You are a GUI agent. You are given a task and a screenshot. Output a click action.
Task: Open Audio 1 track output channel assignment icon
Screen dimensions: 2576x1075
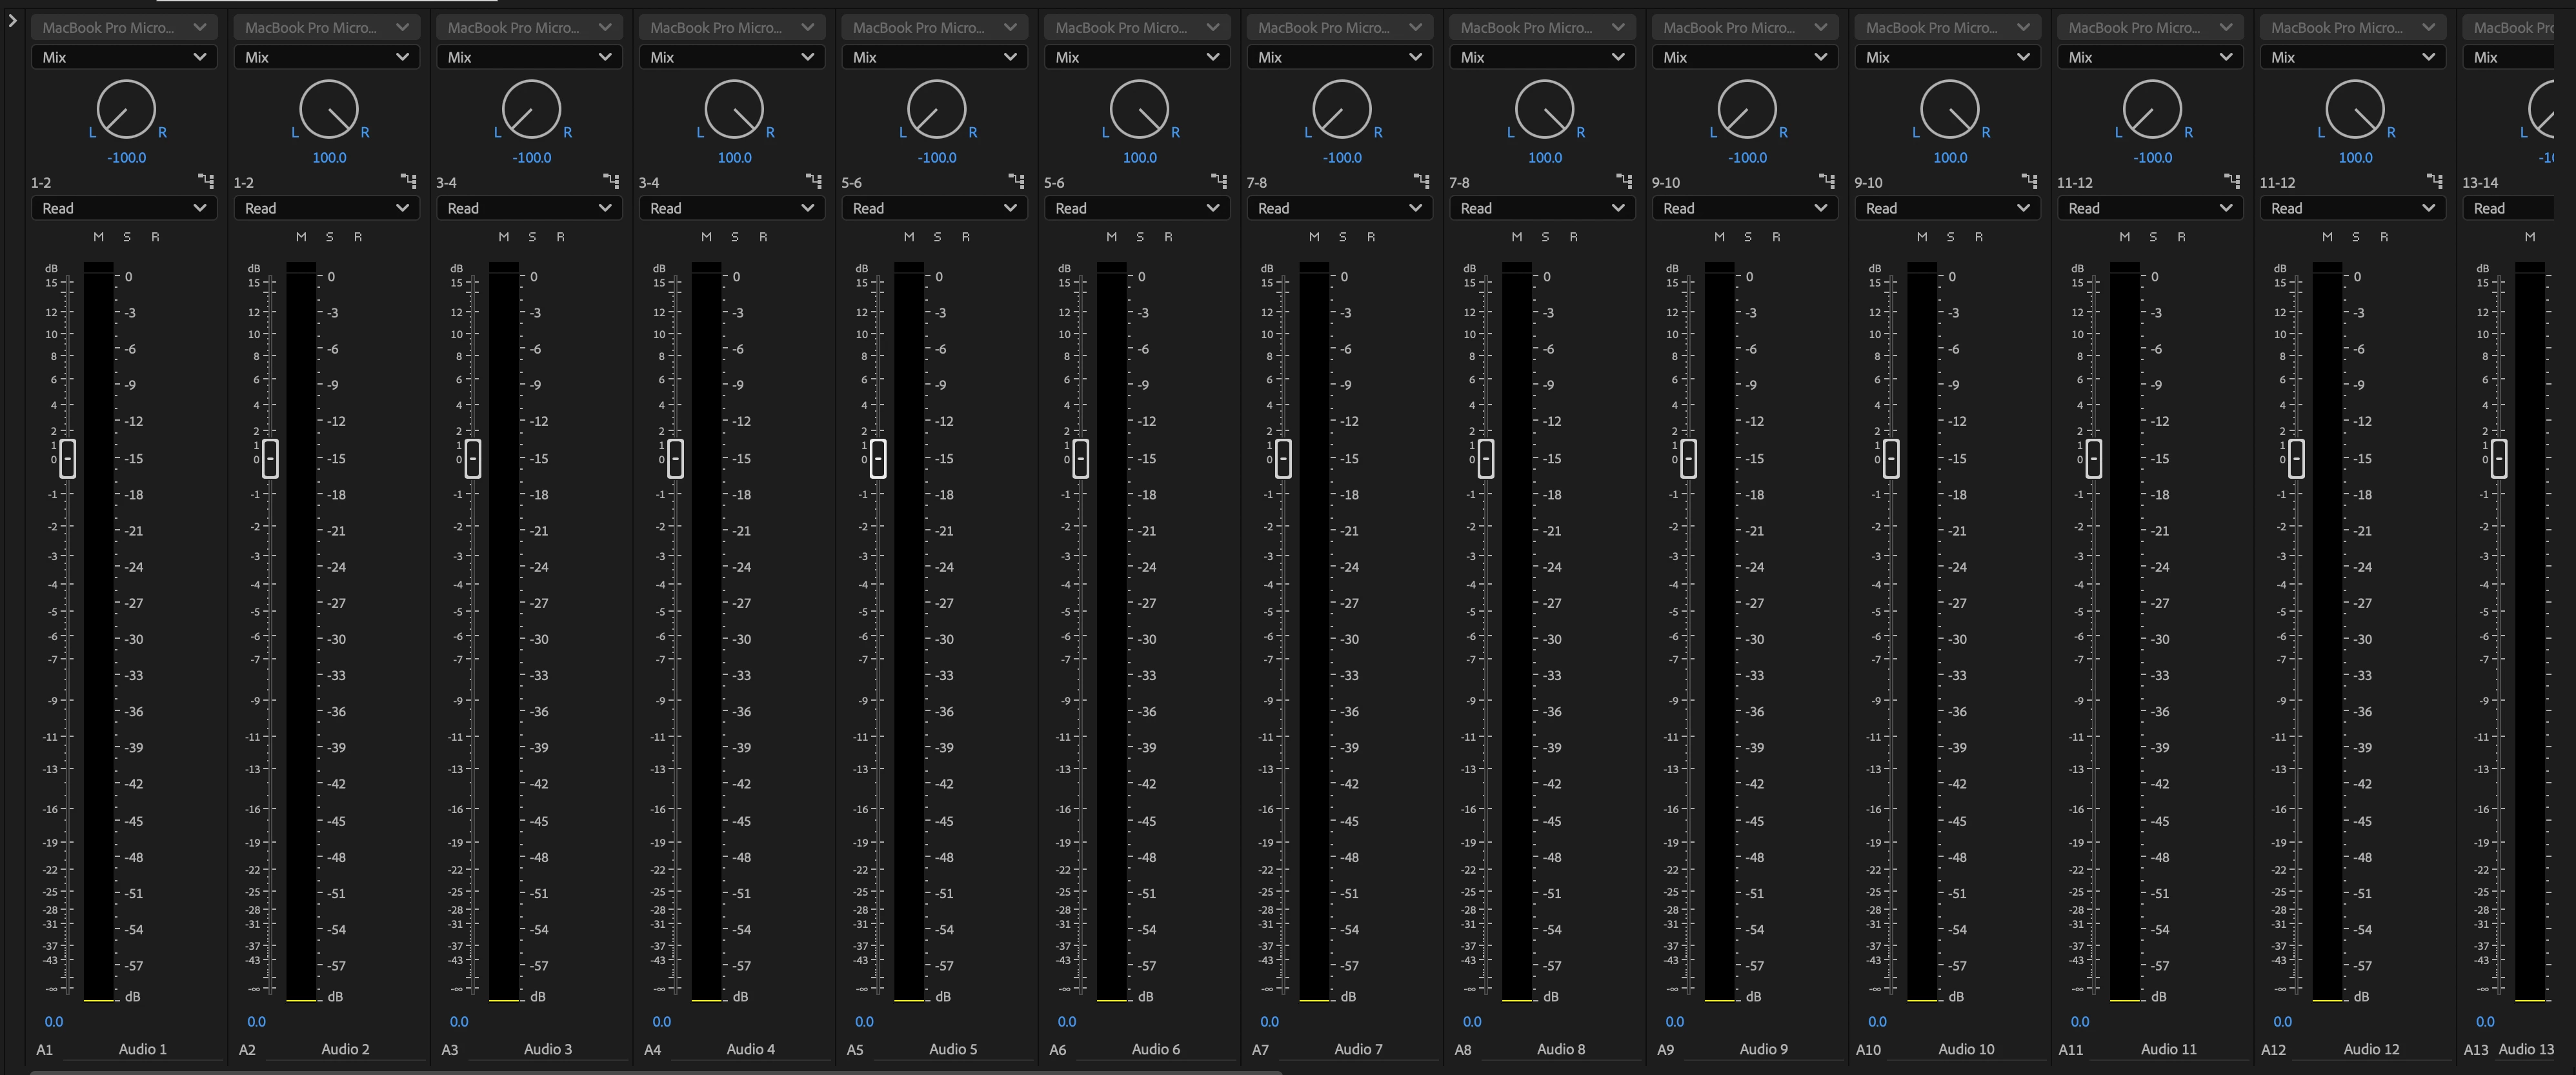pos(206,181)
